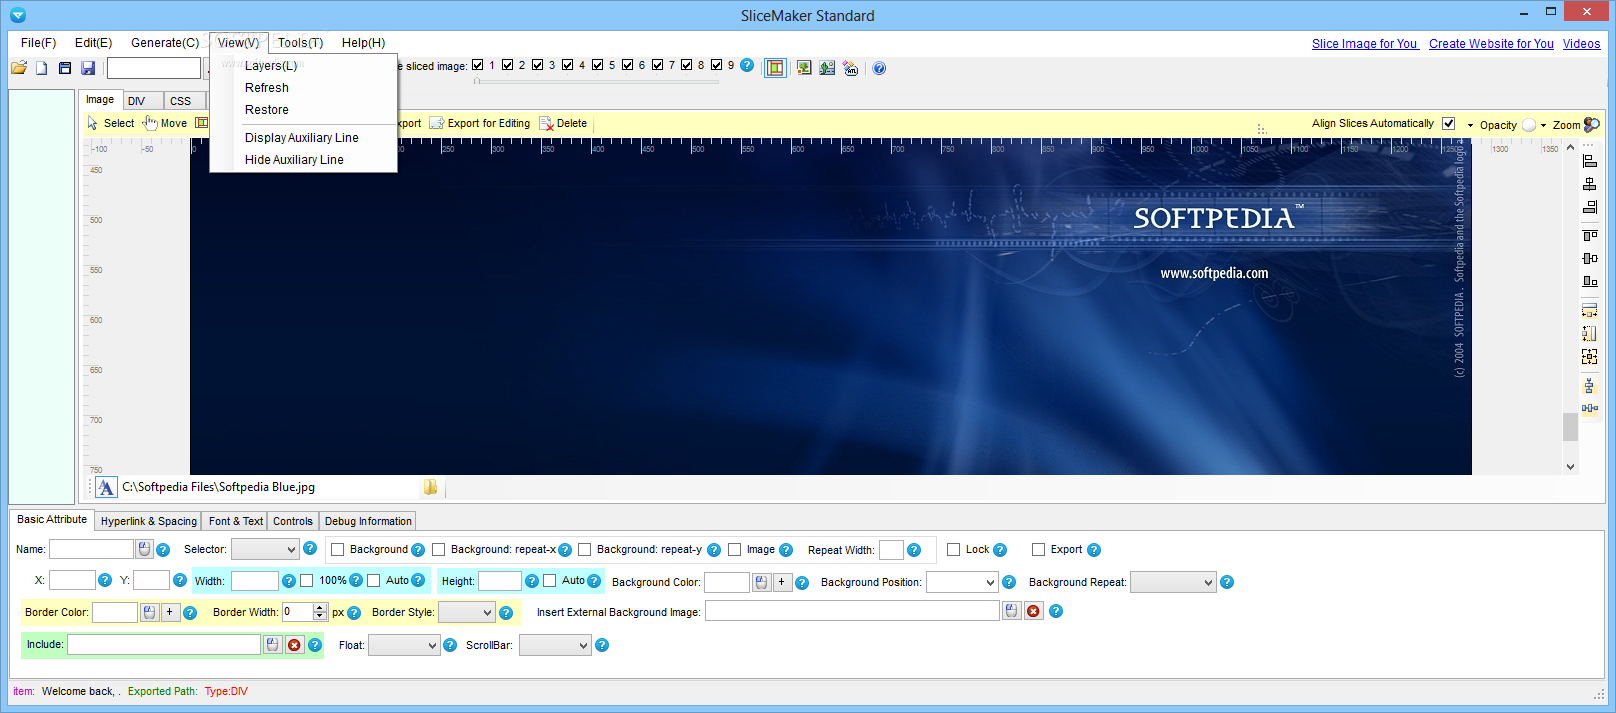Click the distribute vertically icon
This screenshot has width=1616, height=713.
(x=1590, y=386)
